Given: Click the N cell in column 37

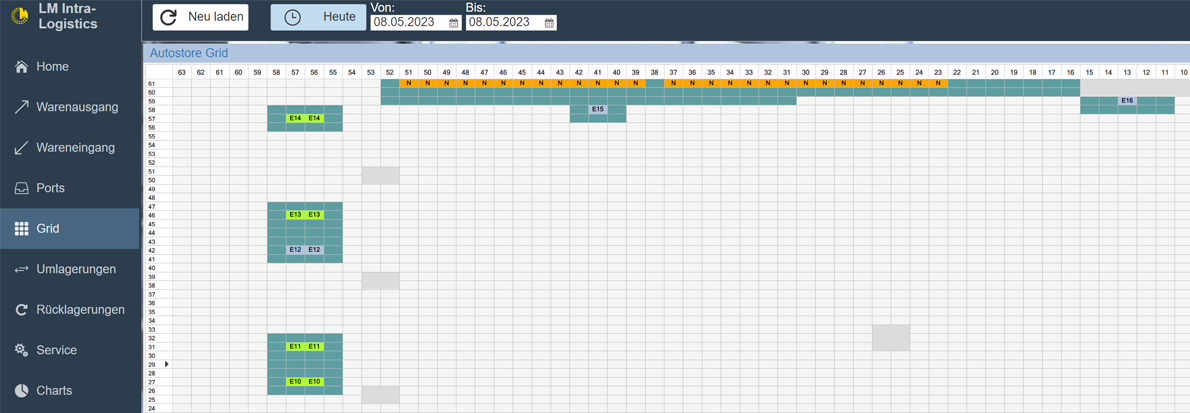Looking at the screenshot, I should 673,83.
